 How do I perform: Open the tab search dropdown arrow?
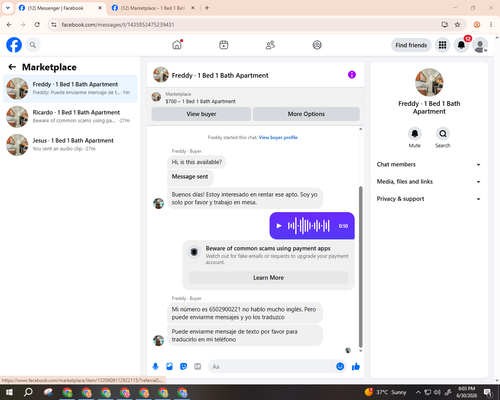pos(8,8)
